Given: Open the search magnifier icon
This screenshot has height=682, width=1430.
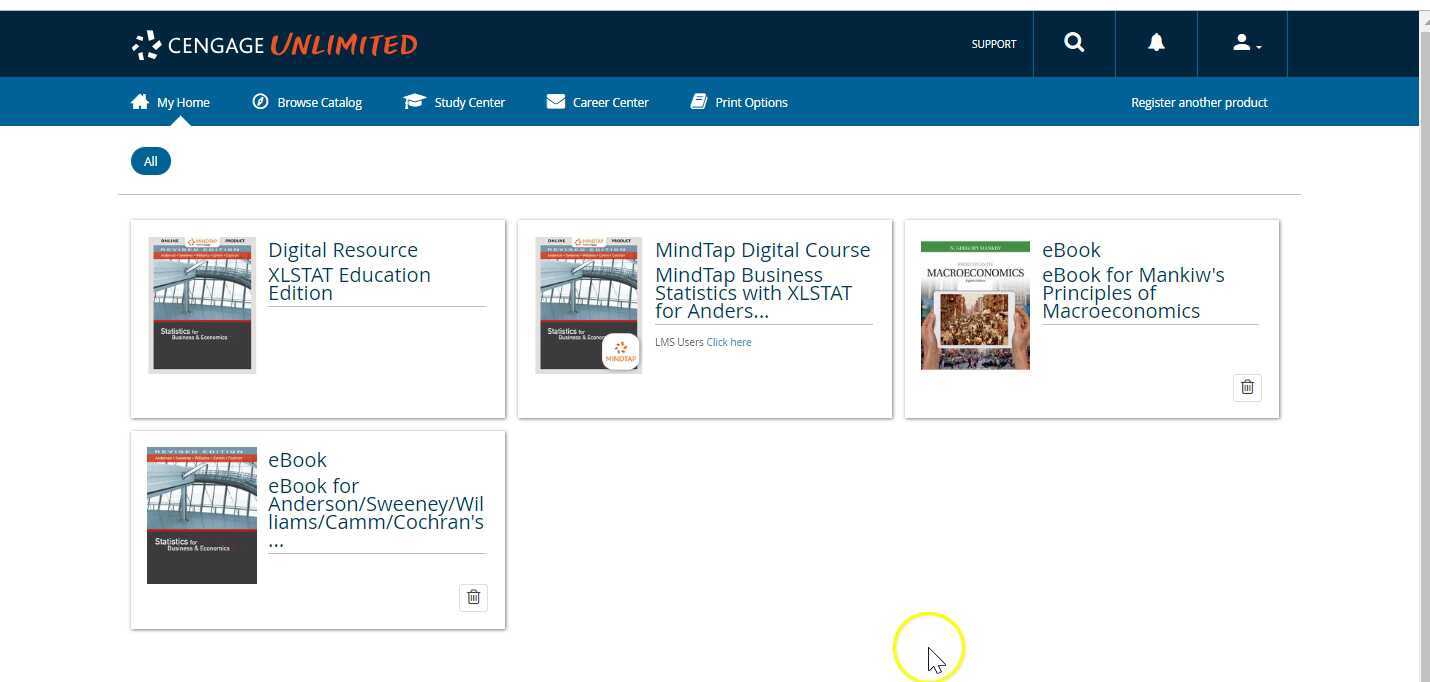Looking at the screenshot, I should [1073, 43].
